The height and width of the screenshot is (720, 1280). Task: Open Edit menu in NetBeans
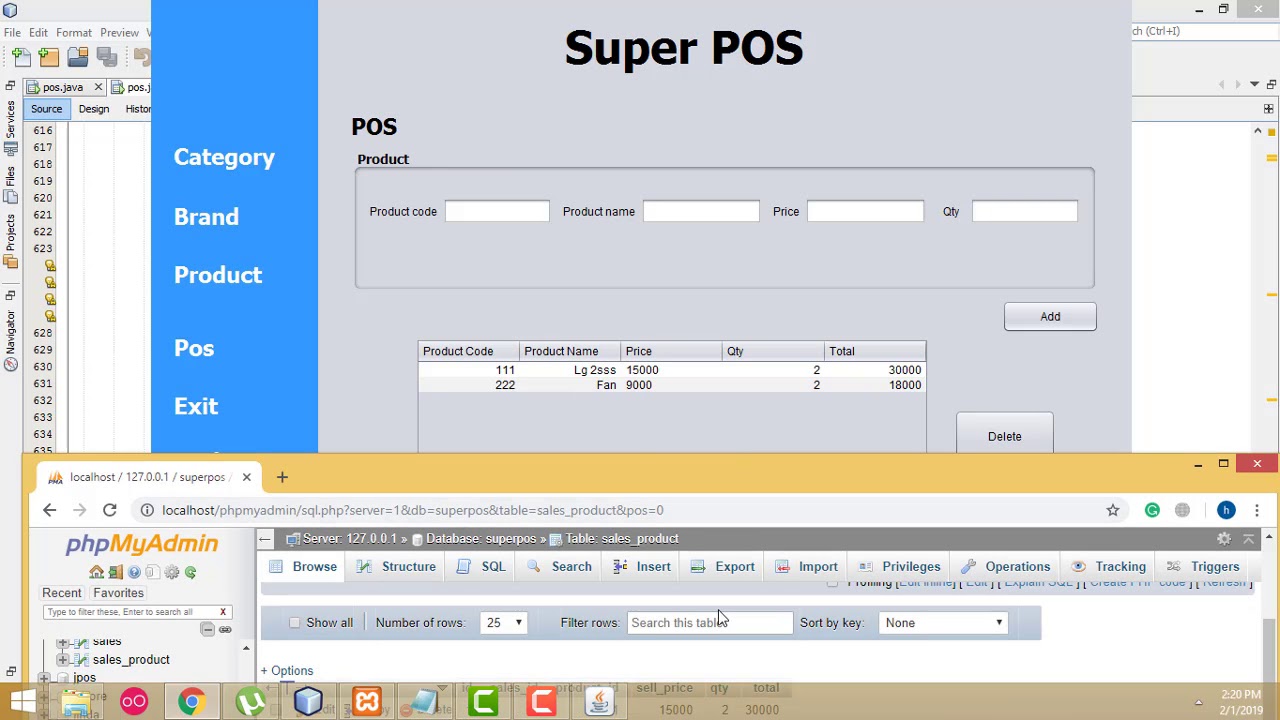coord(38,32)
